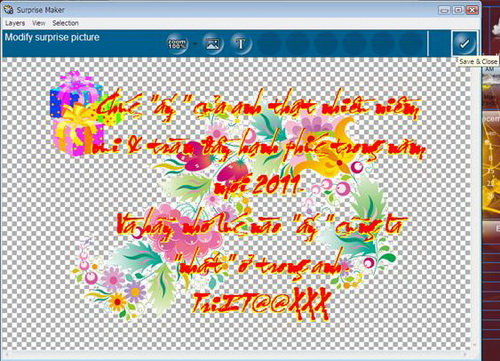
Task: Click the vertical scrollbar beside canvas
Action: [x=475, y=203]
